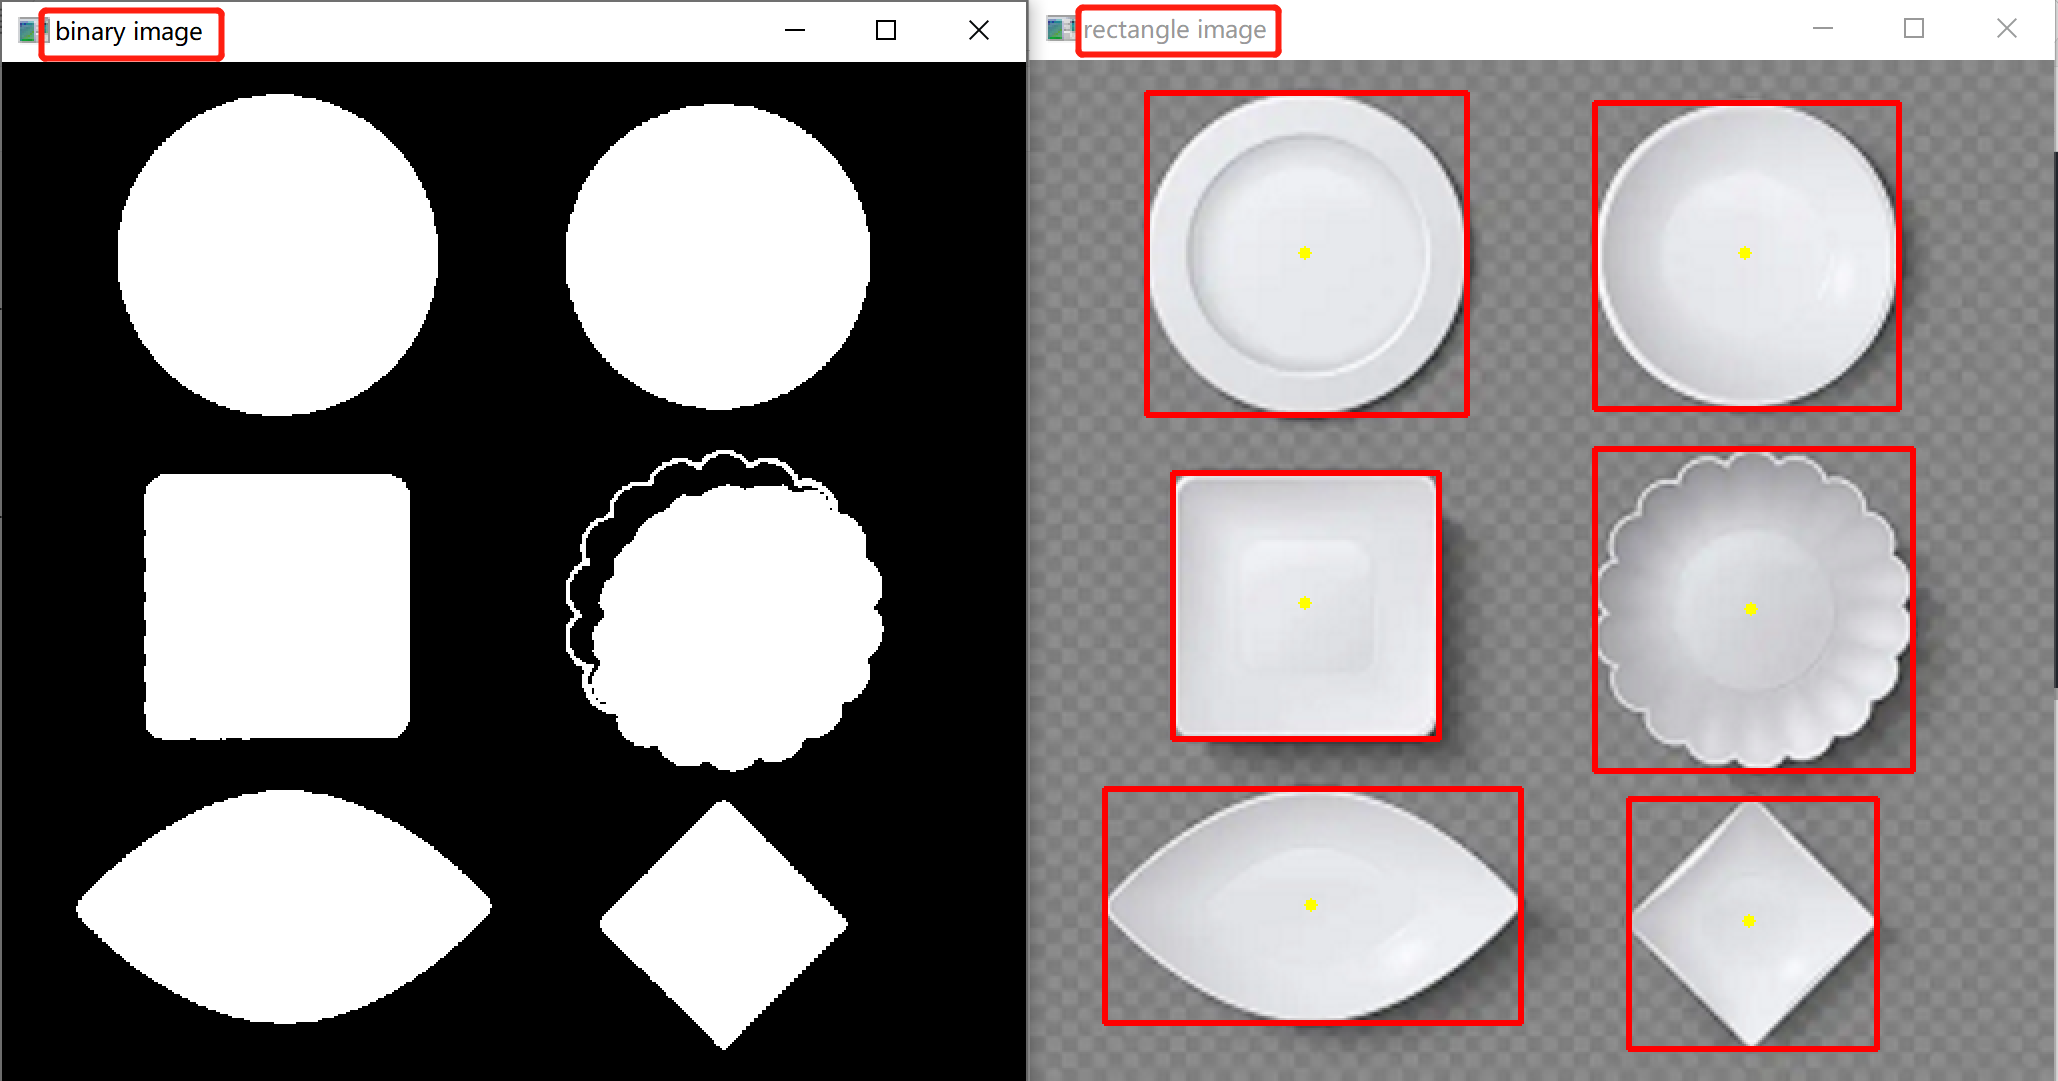Click the red rectangle around the oval dish
Screen dimensions: 2058x1081
click(x=1311, y=789)
